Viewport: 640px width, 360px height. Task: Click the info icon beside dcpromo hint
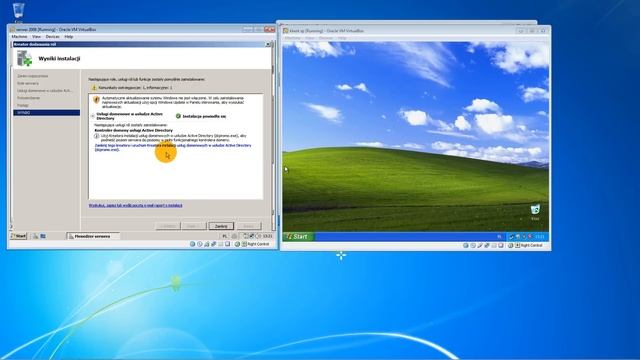97,136
